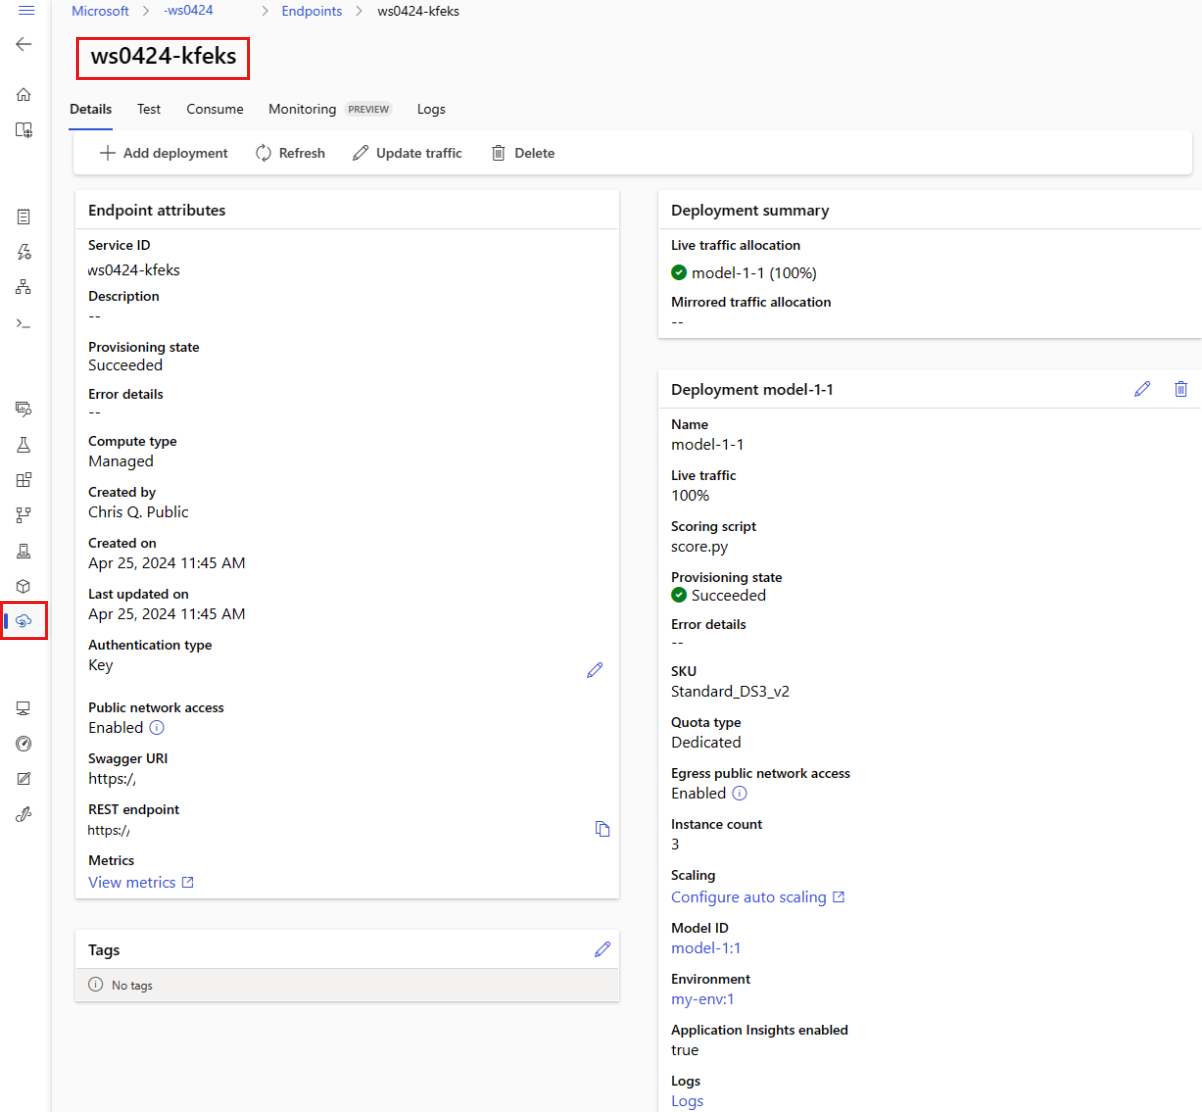Go to Home via the sidebar icon
This screenshot has width=1202, height=1112.
(x=24, y=95)
